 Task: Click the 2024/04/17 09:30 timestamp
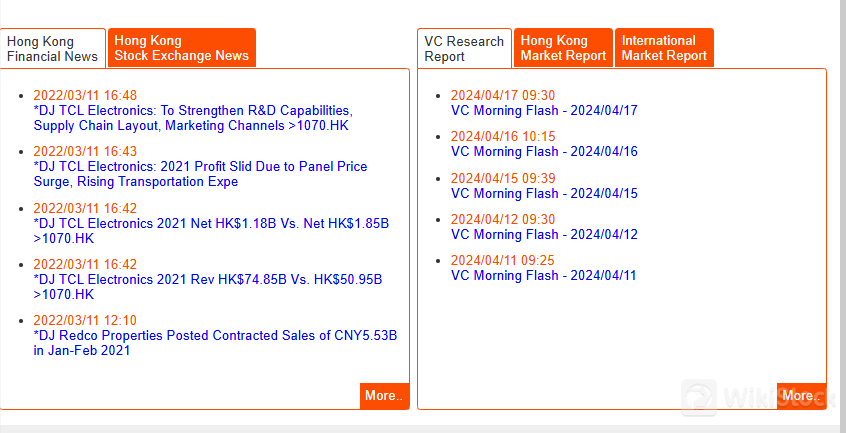(503, 95)
